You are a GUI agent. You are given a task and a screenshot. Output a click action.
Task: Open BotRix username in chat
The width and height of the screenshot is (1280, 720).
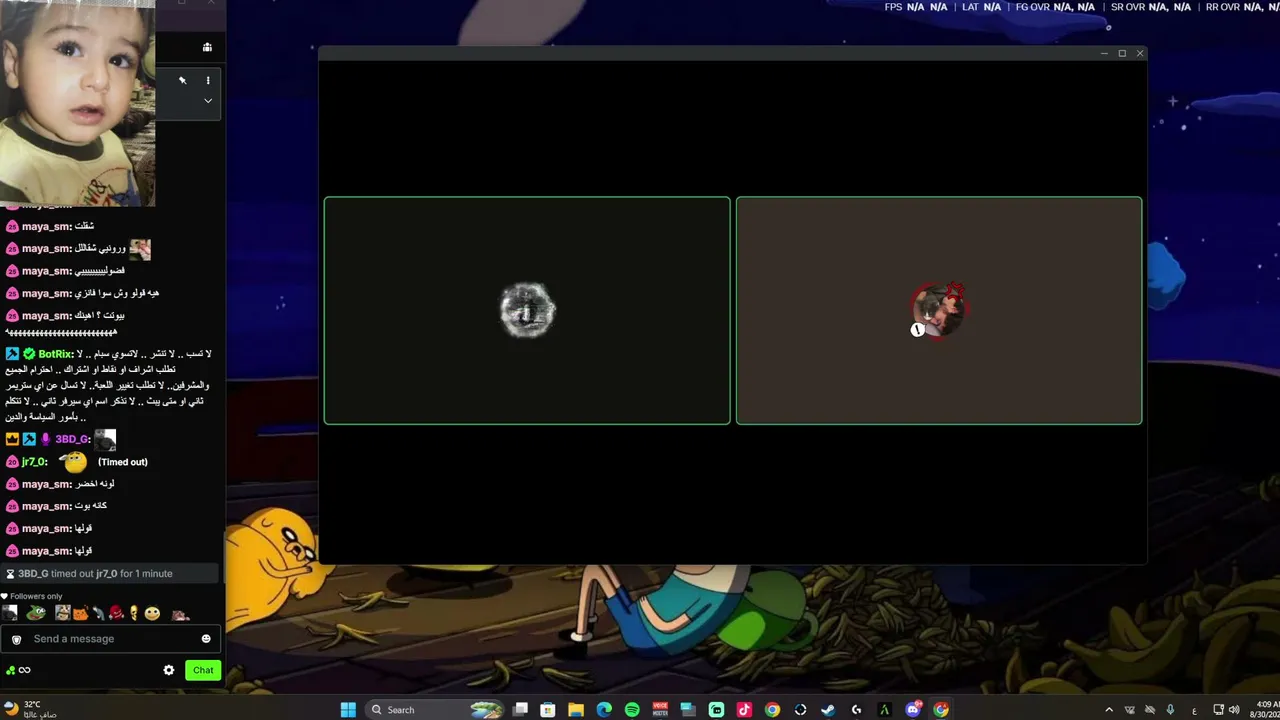(x=55, y=354)
